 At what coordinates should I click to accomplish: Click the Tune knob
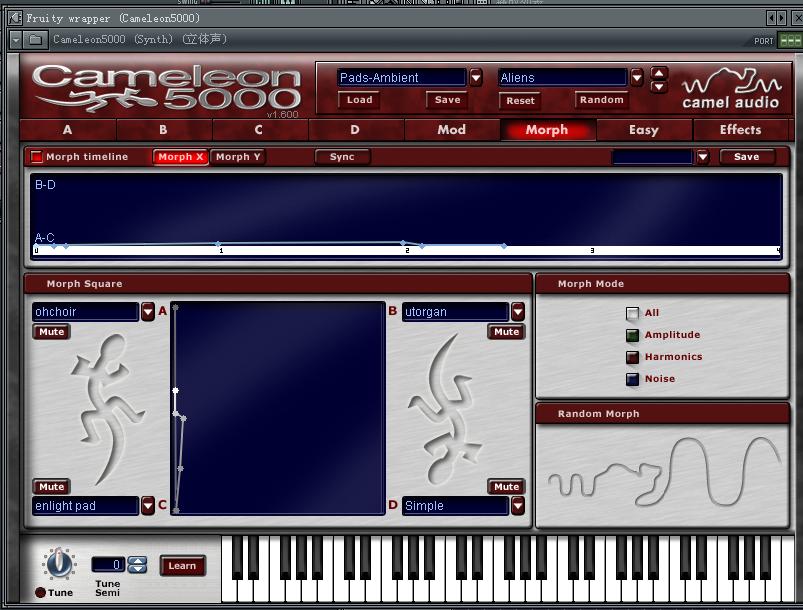[59, 563]
